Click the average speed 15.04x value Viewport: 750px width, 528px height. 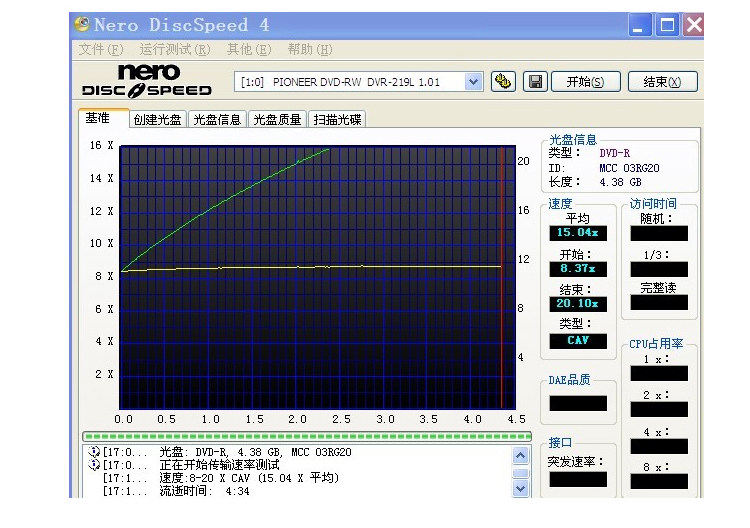(x=578, y=233)
